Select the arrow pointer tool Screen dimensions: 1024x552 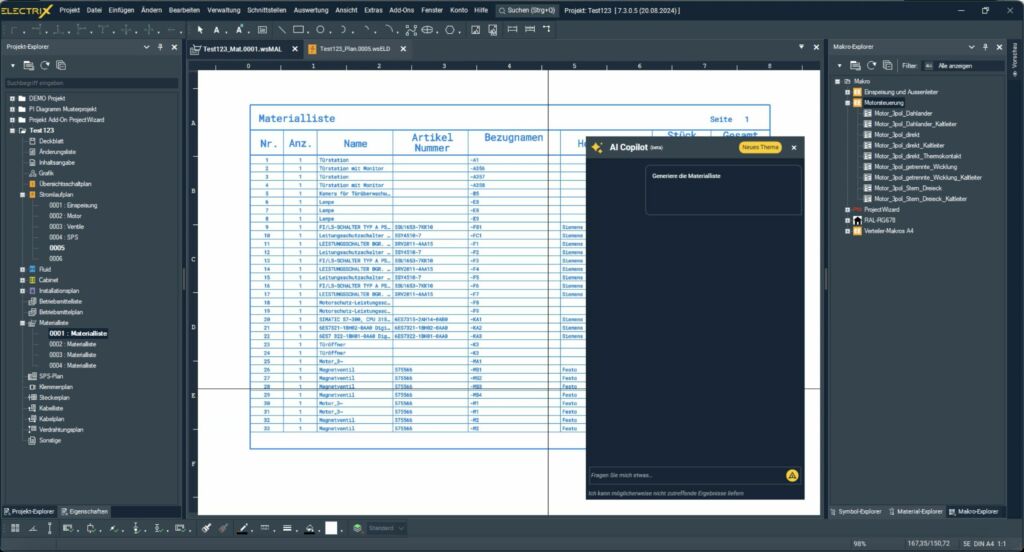pos(200,30)
